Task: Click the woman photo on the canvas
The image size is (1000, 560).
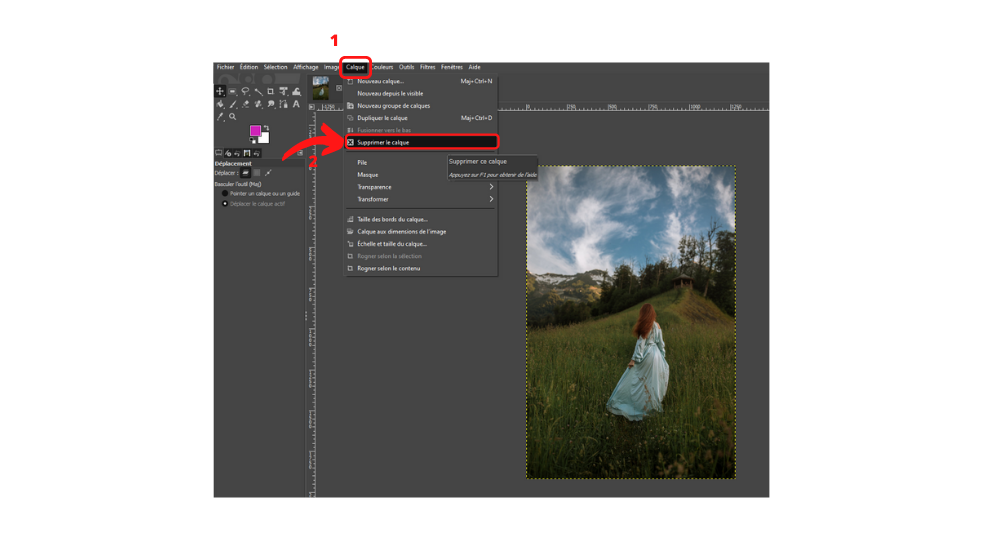Action: (x=631, y=322)
